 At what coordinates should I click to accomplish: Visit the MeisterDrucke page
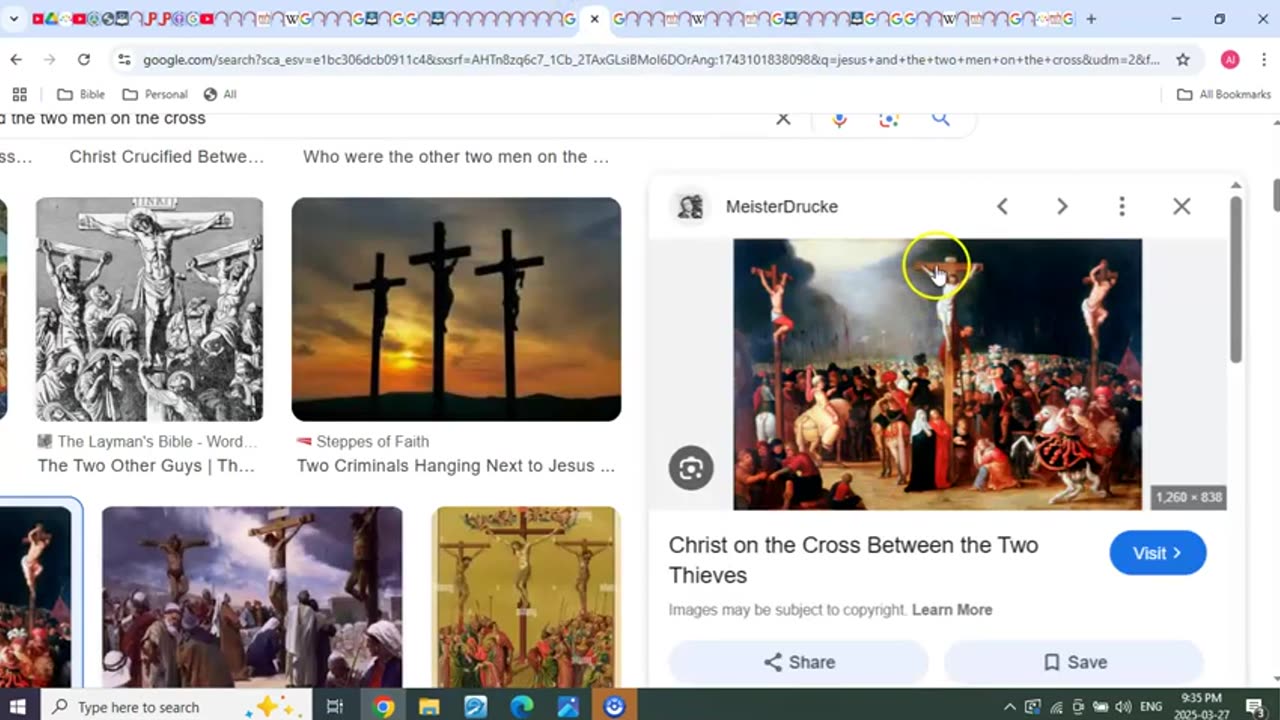1158,553
